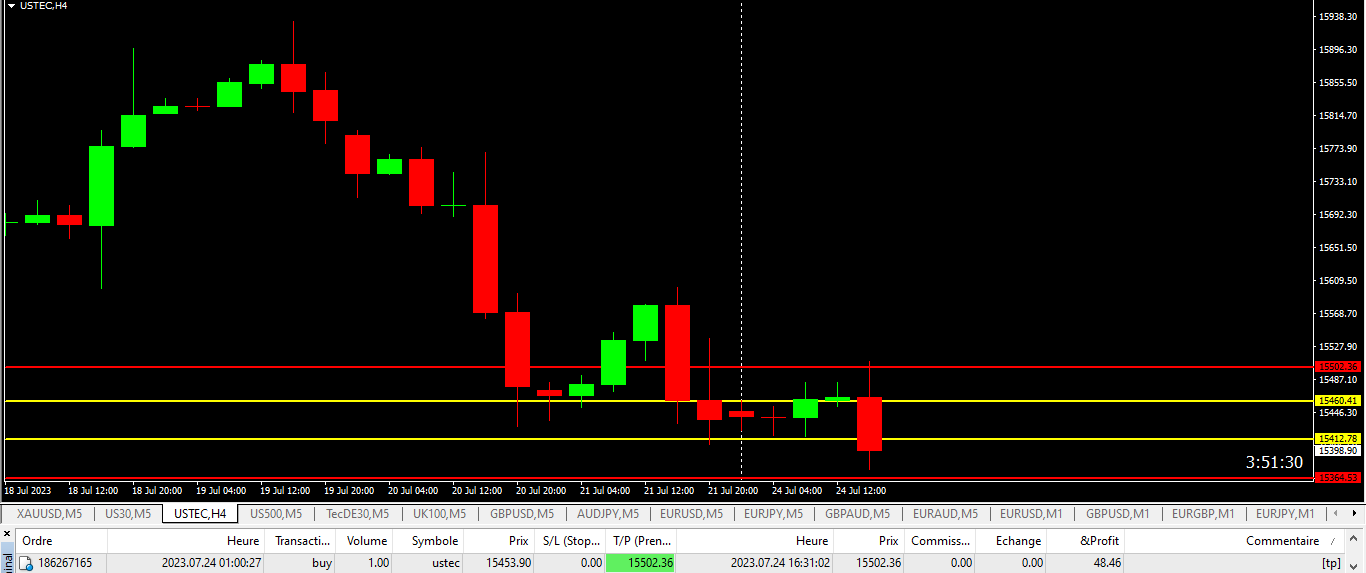
Task: Switch to the US30,M5 chart tab
Action: tap(128, 514)
